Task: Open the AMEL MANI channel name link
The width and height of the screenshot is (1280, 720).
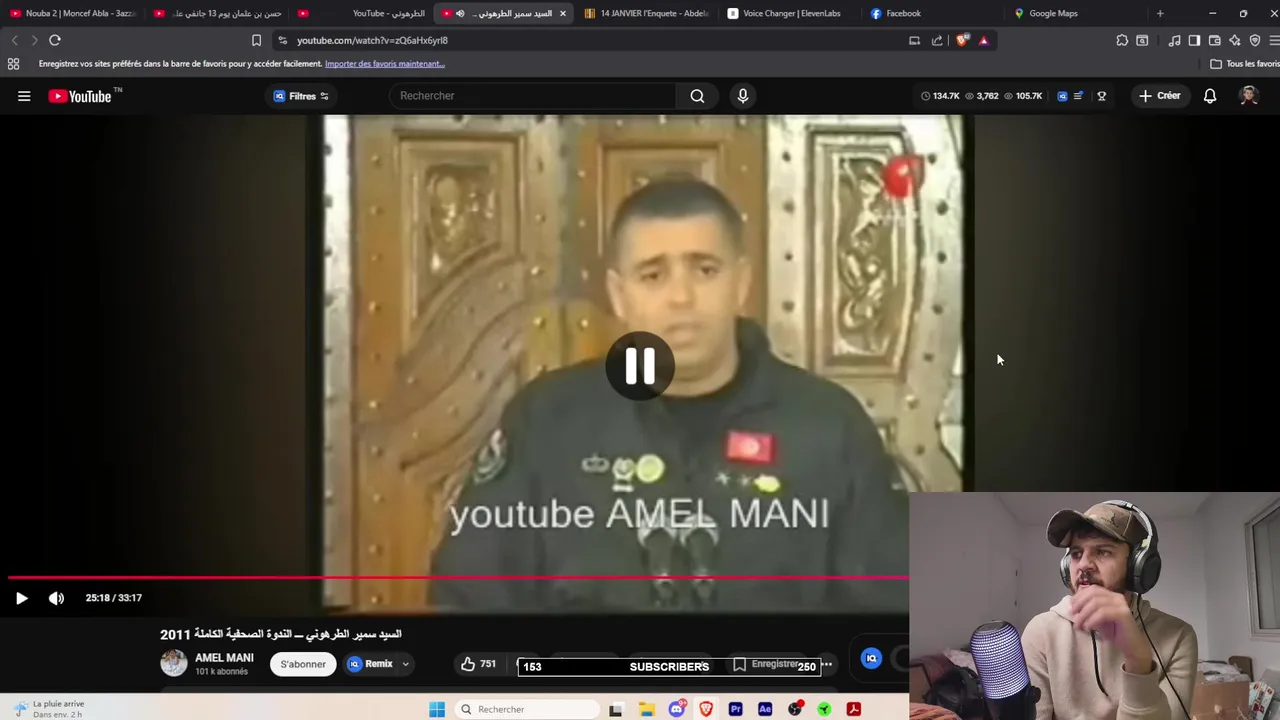Action: tap(224, 658)
